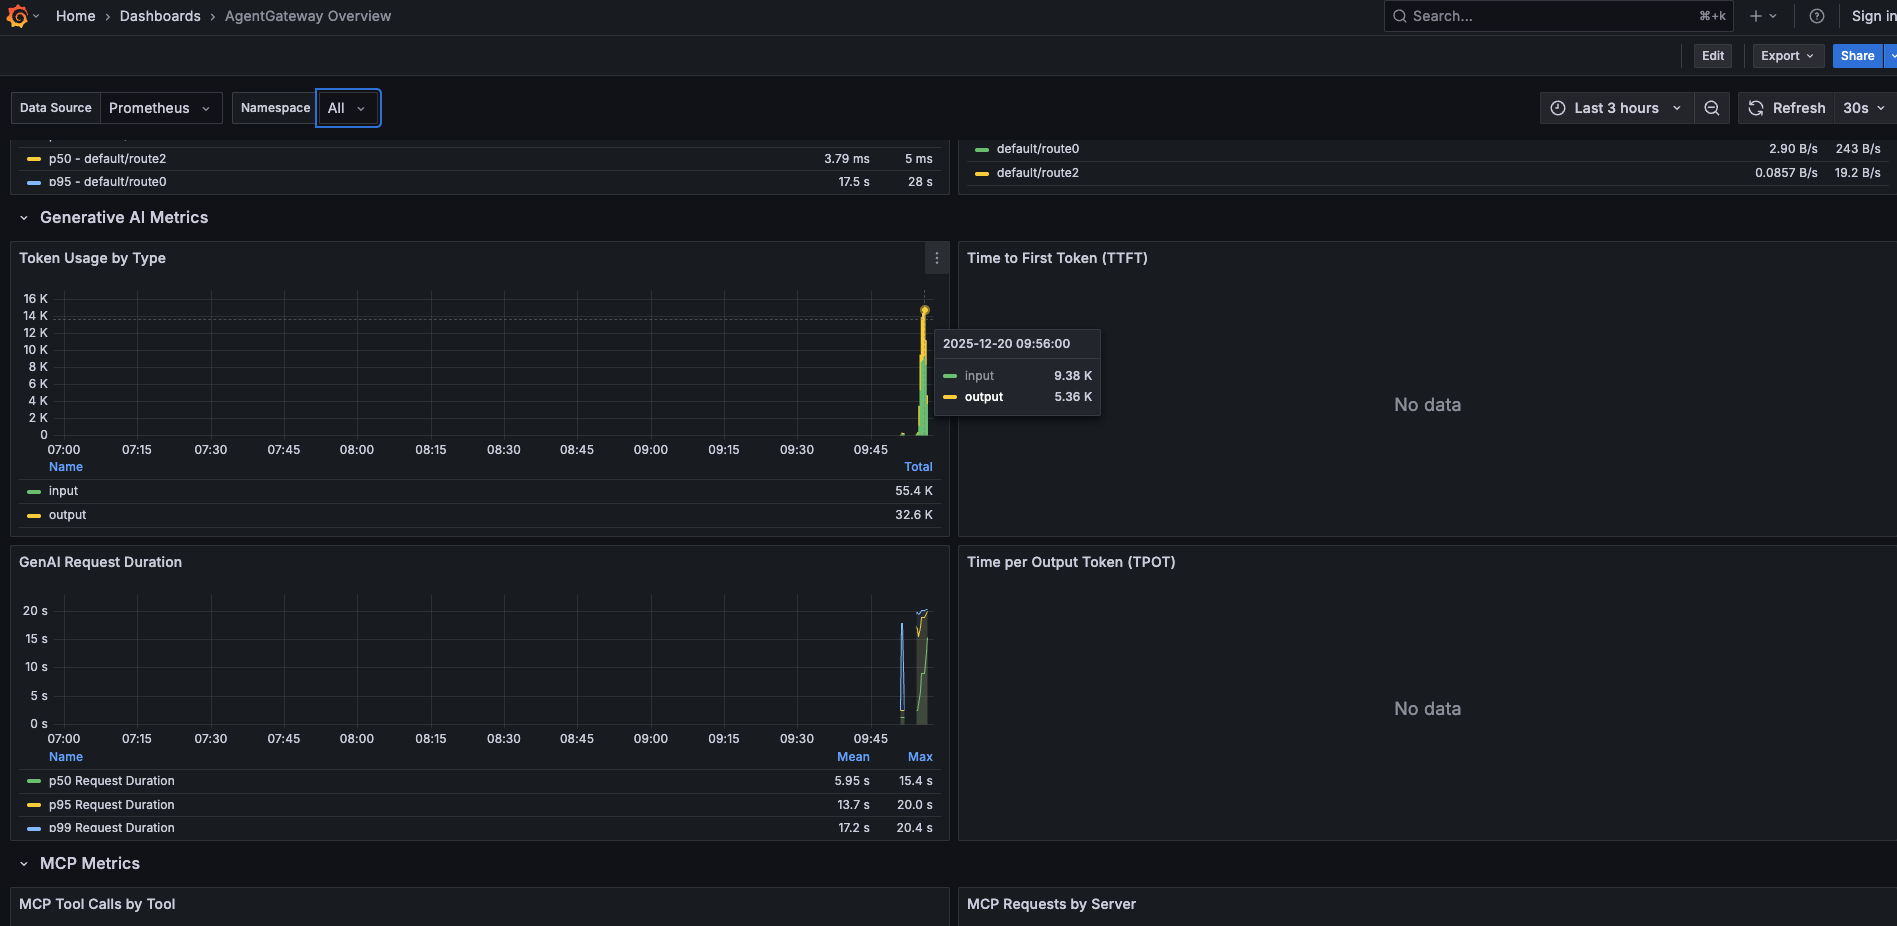Click the plus add-new icon
Image resolution: width=1897 pixels, height=926 pixels.
coord(1756,16)
